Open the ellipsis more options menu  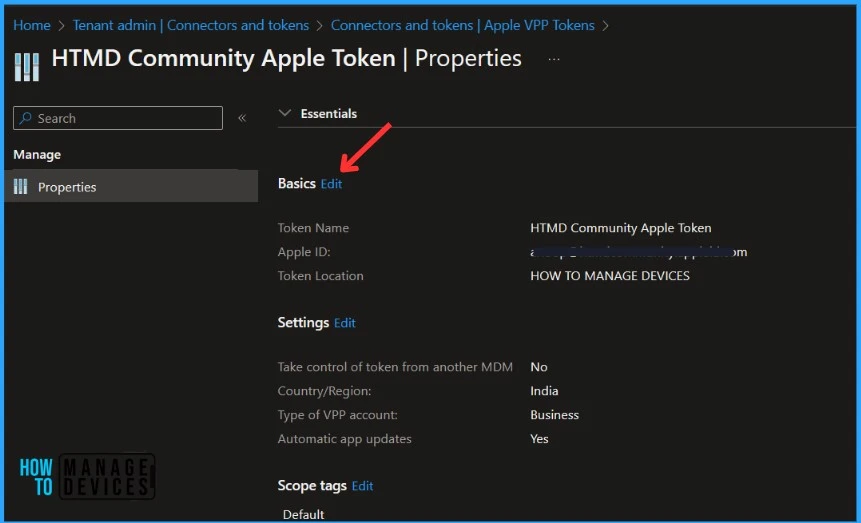click(x=554, y=59)
